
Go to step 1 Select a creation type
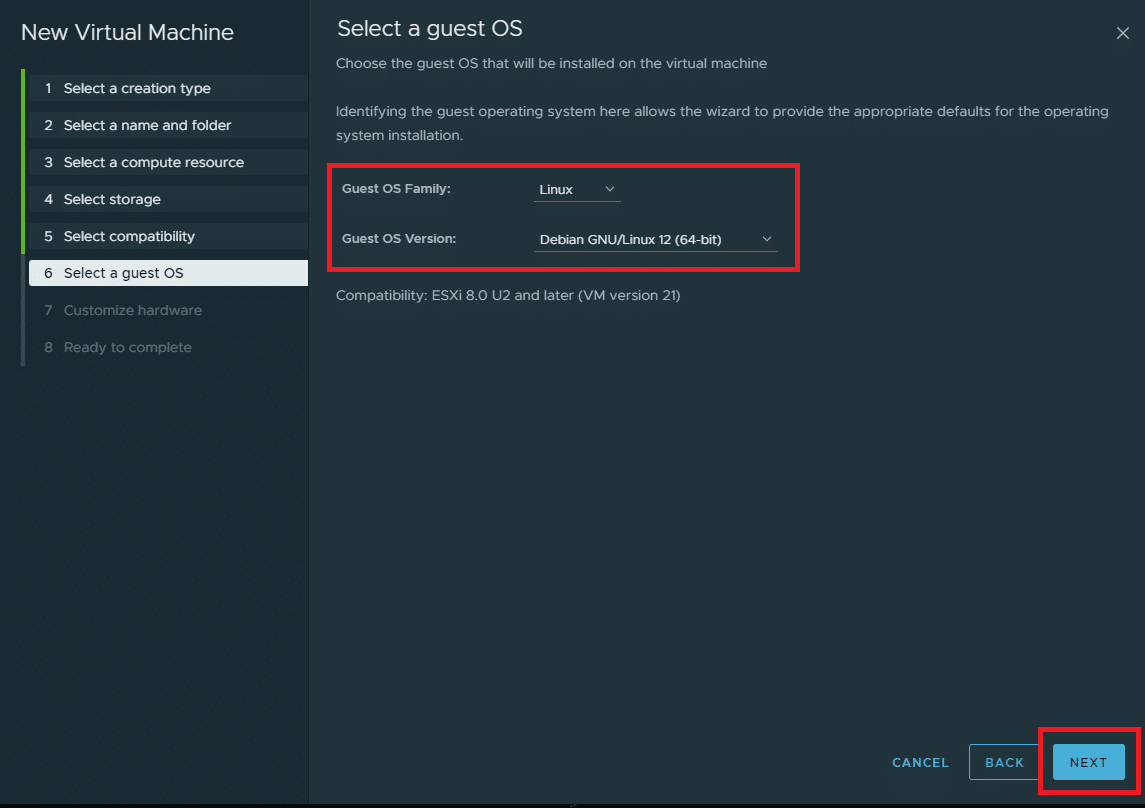[168, 88]
